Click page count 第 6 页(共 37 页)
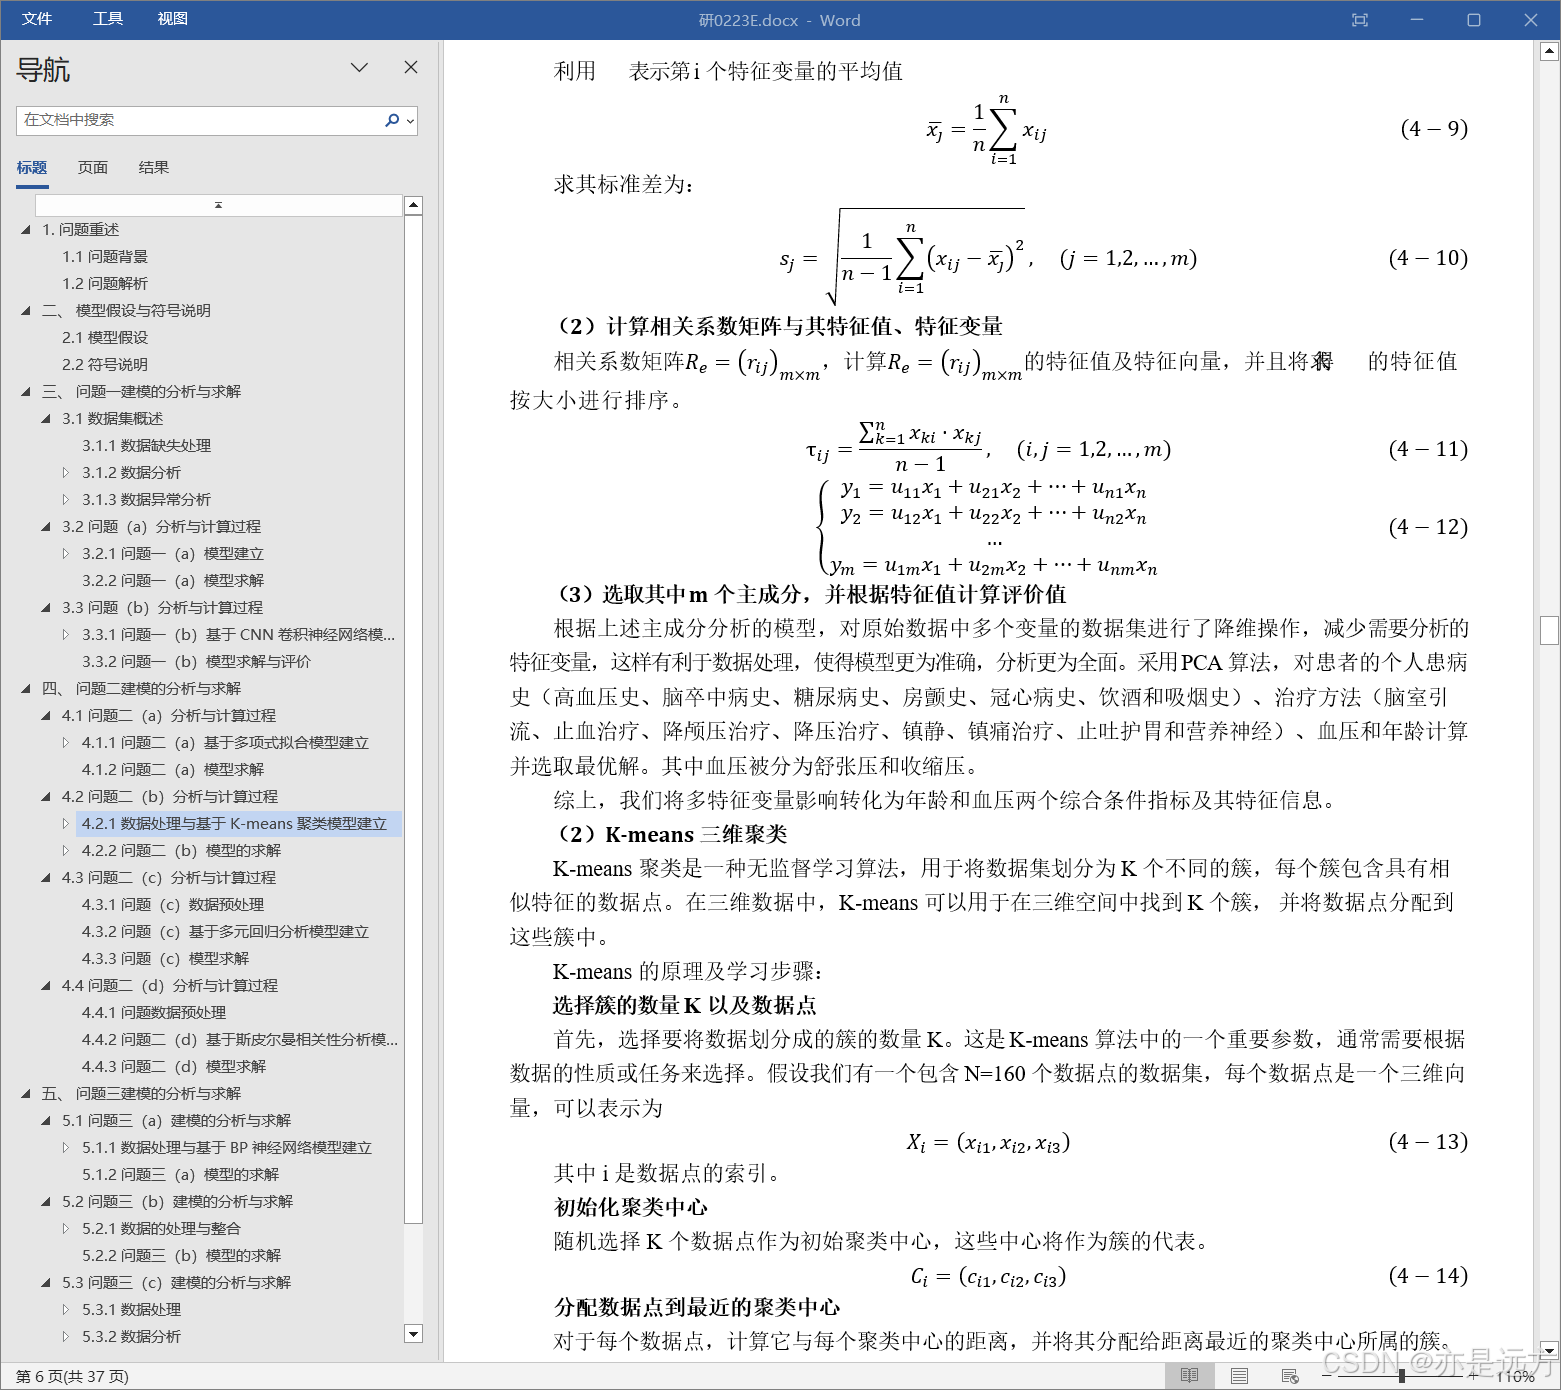 [x=72, y=1377]
